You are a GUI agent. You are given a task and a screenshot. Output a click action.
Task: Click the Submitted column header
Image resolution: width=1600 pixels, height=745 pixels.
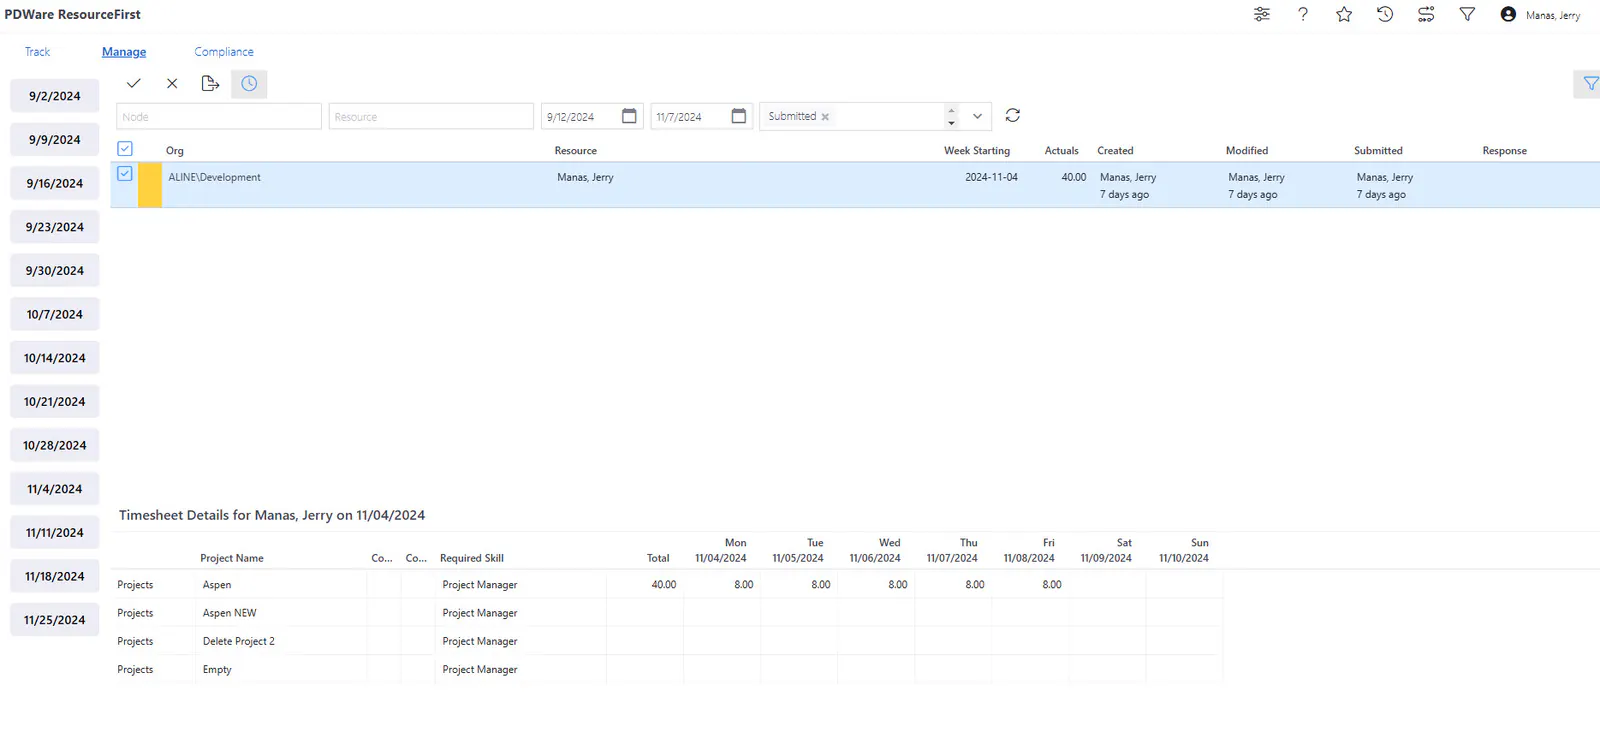[1378, 151]
